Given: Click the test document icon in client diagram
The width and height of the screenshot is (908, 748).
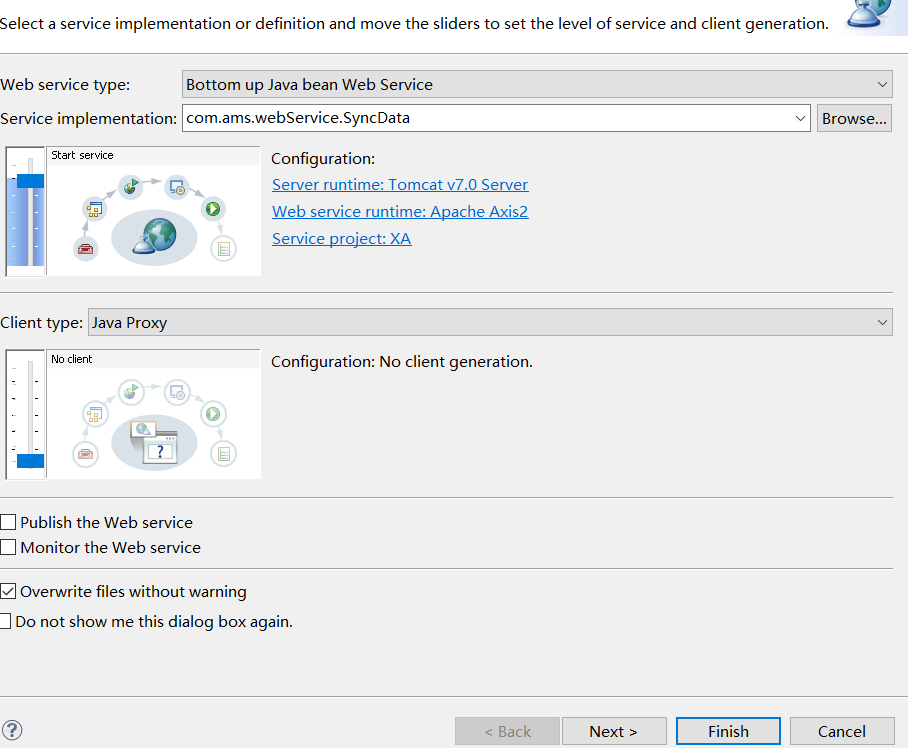Looking at the screenshot, I should tap(224, 454).
